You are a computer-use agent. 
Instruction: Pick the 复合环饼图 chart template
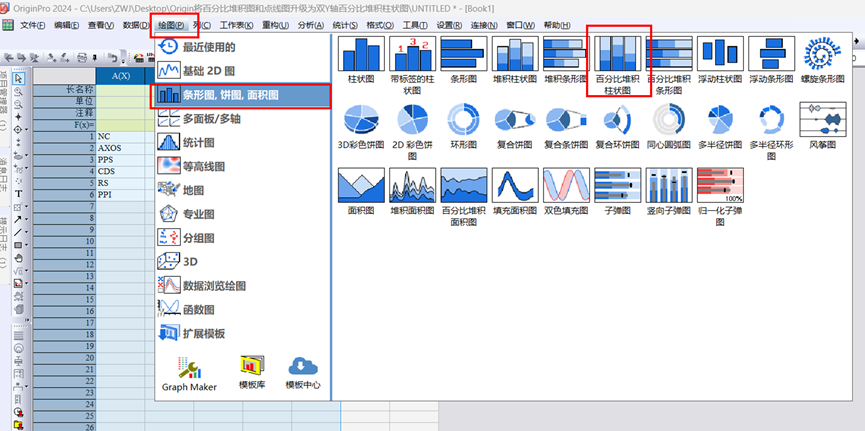617,126
